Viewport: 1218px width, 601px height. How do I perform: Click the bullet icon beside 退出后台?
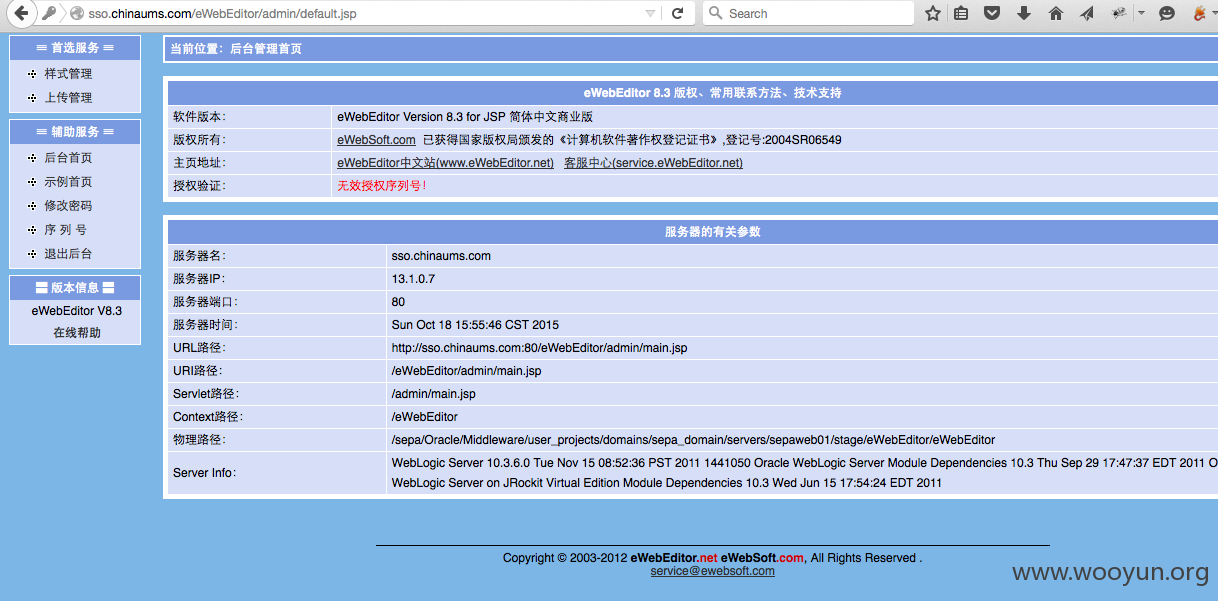point(33,254)
